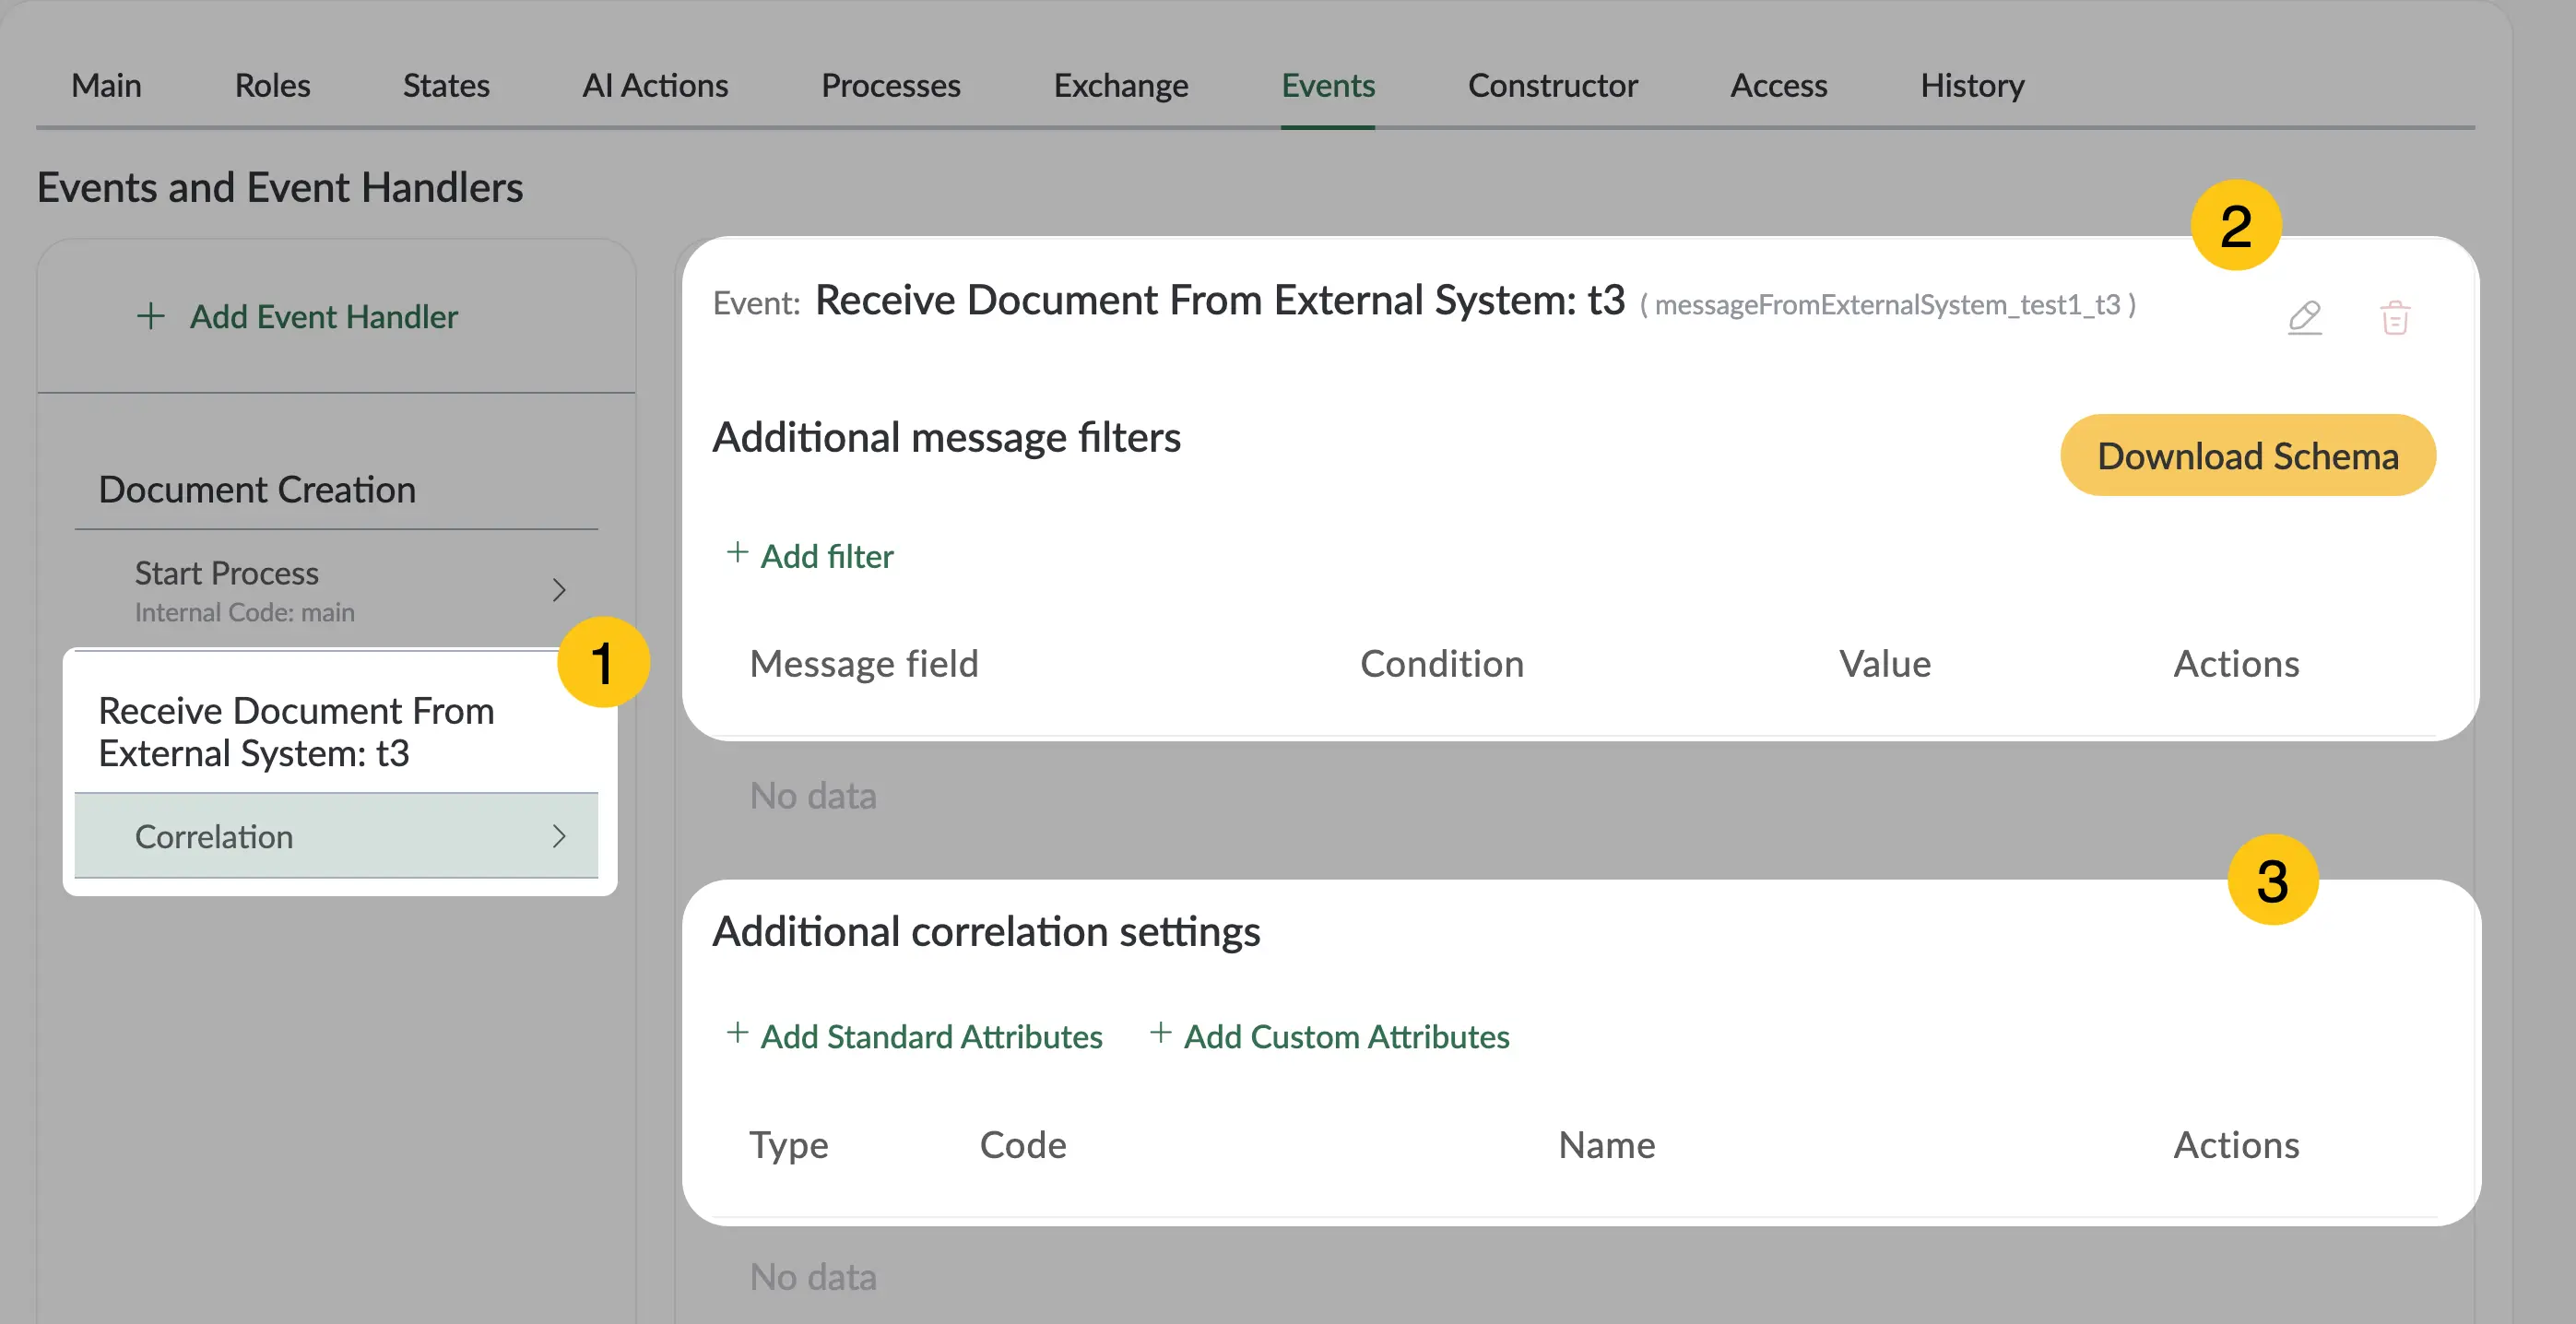Click the plus icon beside Add Event Handler

(x=150, y=316)
